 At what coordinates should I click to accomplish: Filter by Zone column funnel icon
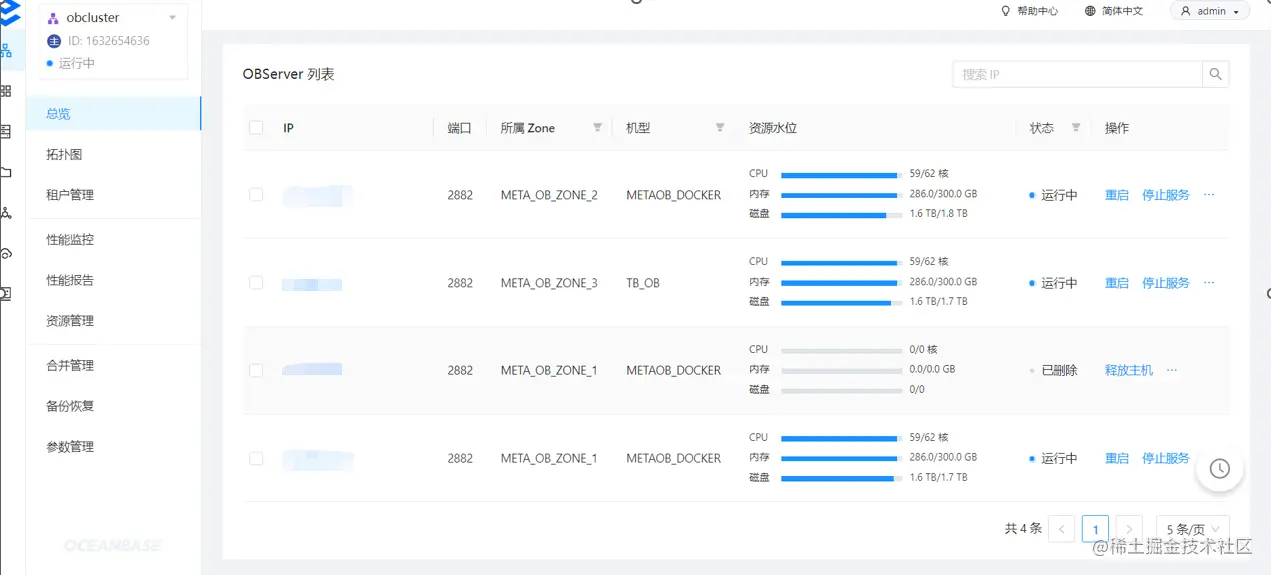(x=597, y=128)
